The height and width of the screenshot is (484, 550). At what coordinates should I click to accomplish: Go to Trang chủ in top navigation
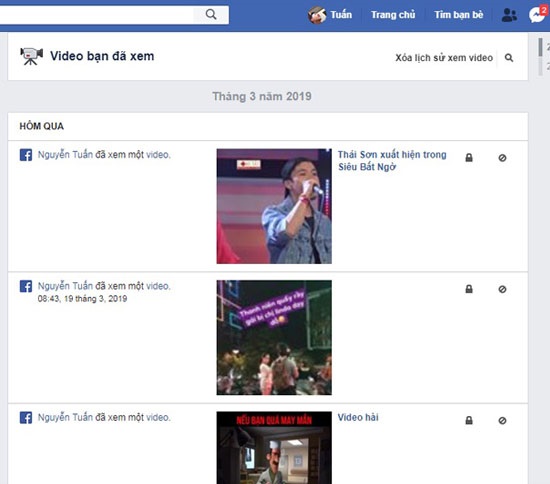pos(393,15)
